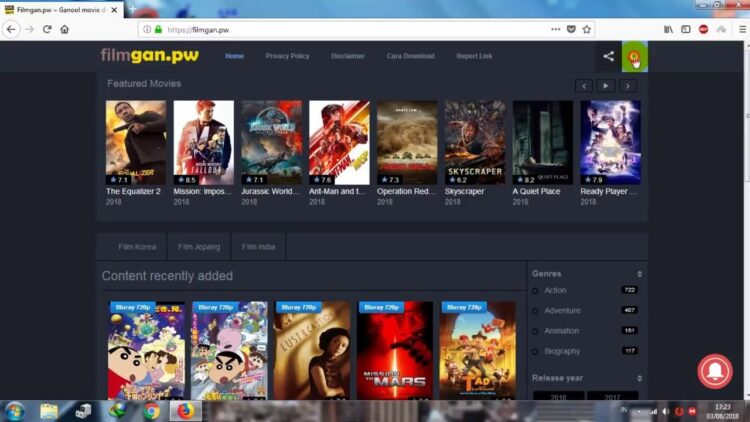This screenshot has width=750, height=422.
Task: Open the Cara Download menu item
Action: (x=410, y=56)
